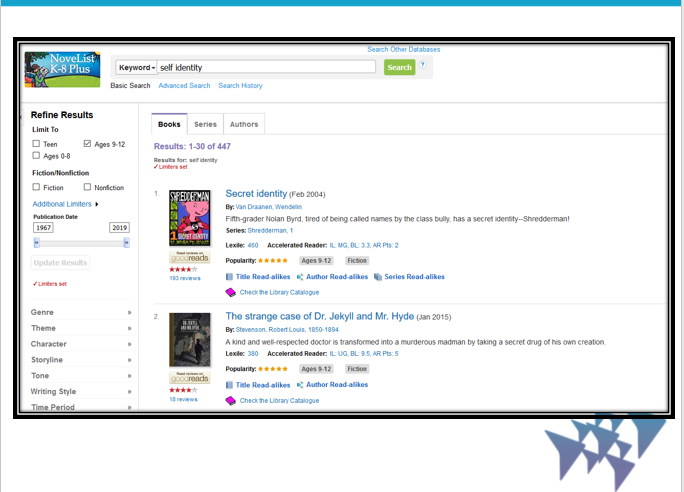Click the publication date slider track

(82, 243)
